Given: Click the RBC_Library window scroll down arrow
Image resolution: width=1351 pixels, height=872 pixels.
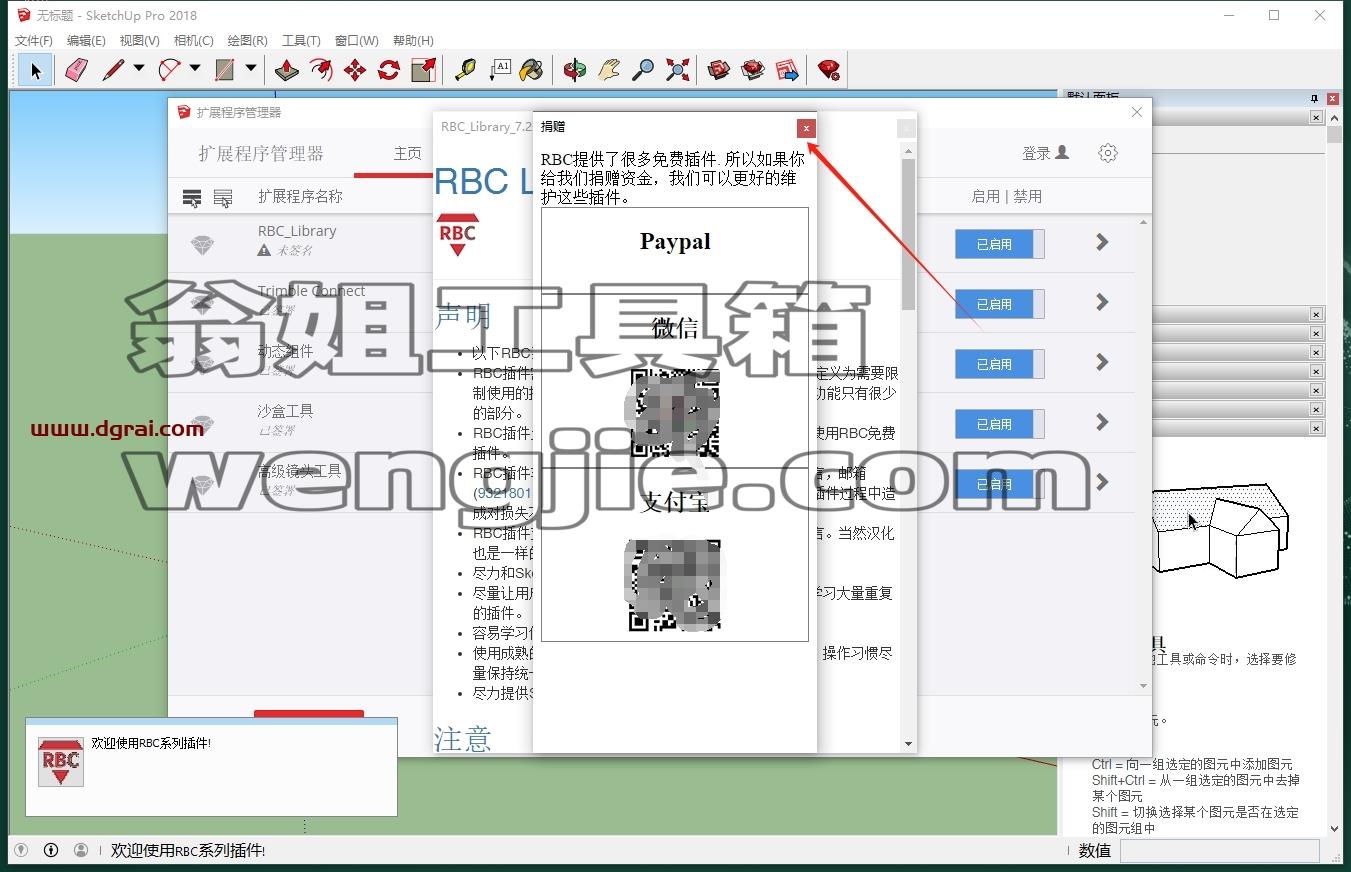Looking at the screenshot, I should [x=908, y=744].
